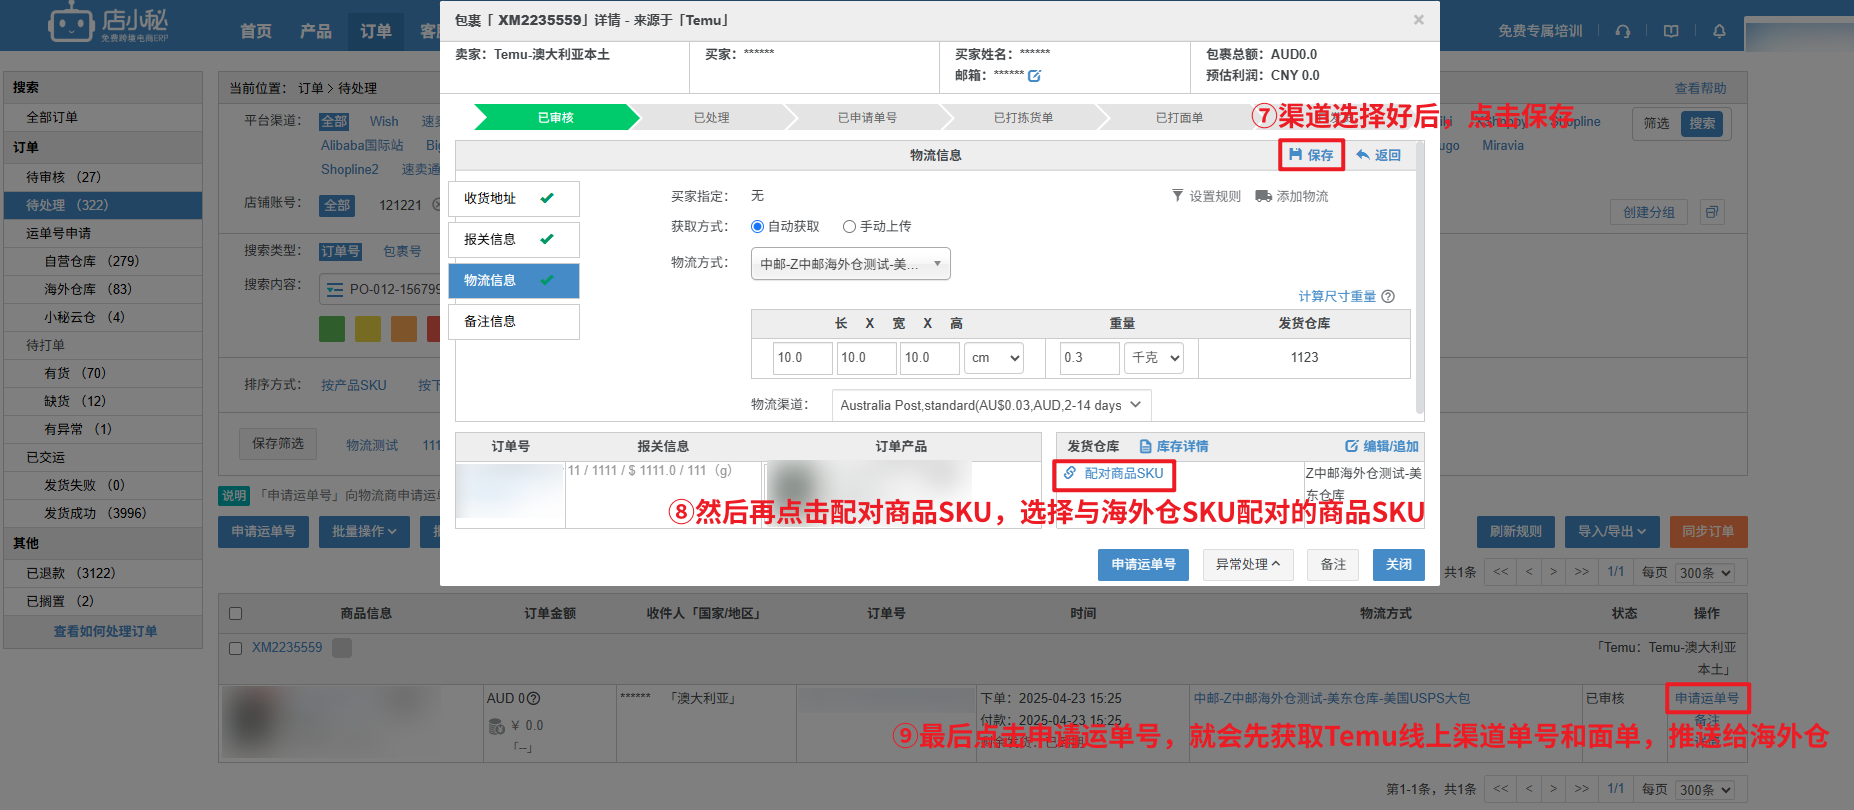Screen dimensions: 1854x810
Task: Open the weight unit kilogram dropdown
Action: tap(1153, 358)
